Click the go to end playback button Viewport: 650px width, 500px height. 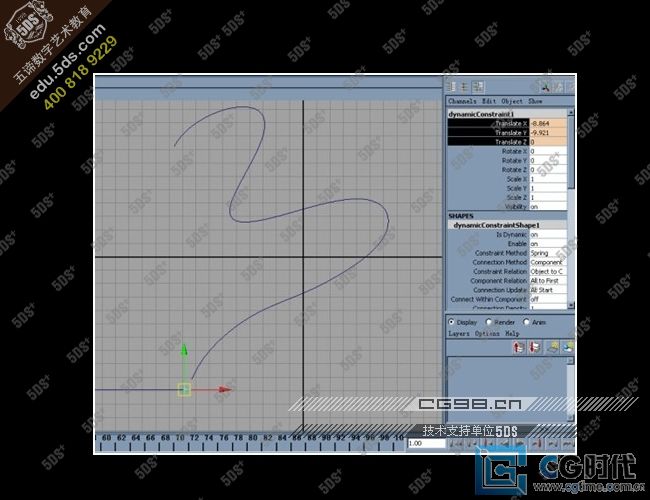click(x=568, y=444)
